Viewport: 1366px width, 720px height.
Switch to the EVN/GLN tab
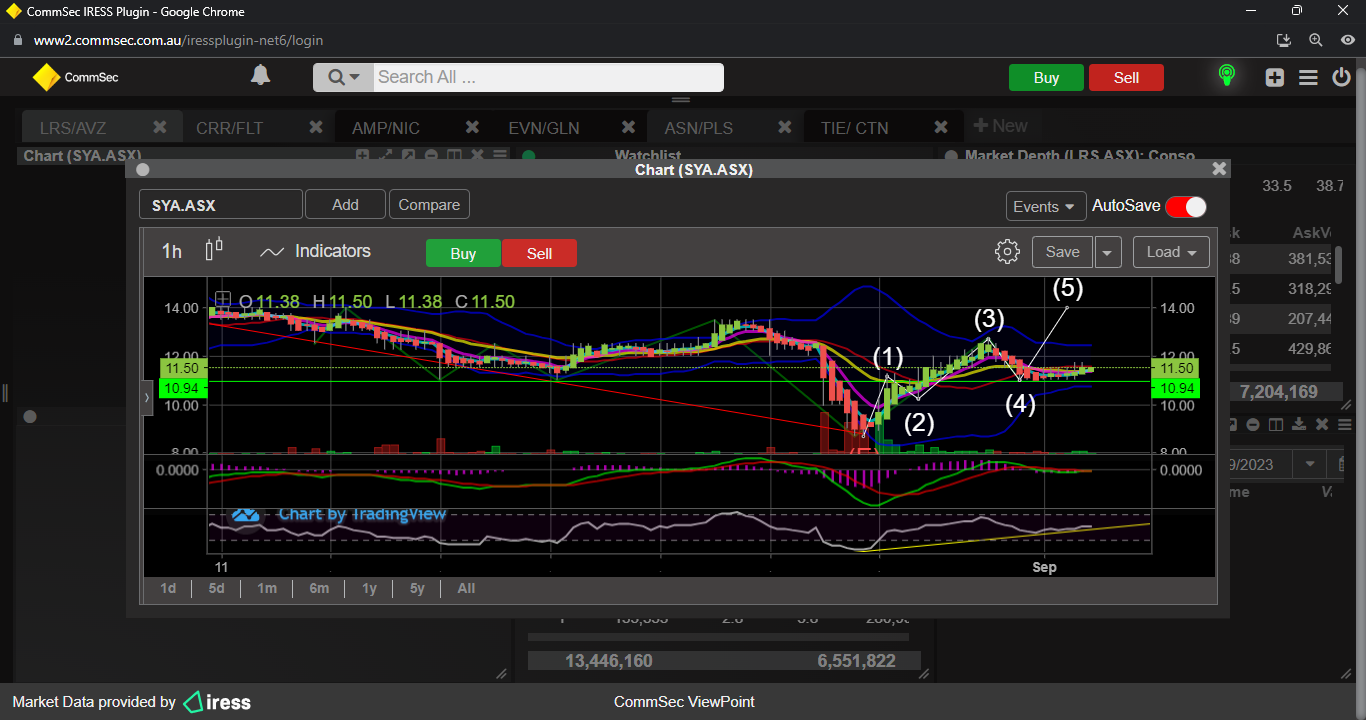click(544, 128)
